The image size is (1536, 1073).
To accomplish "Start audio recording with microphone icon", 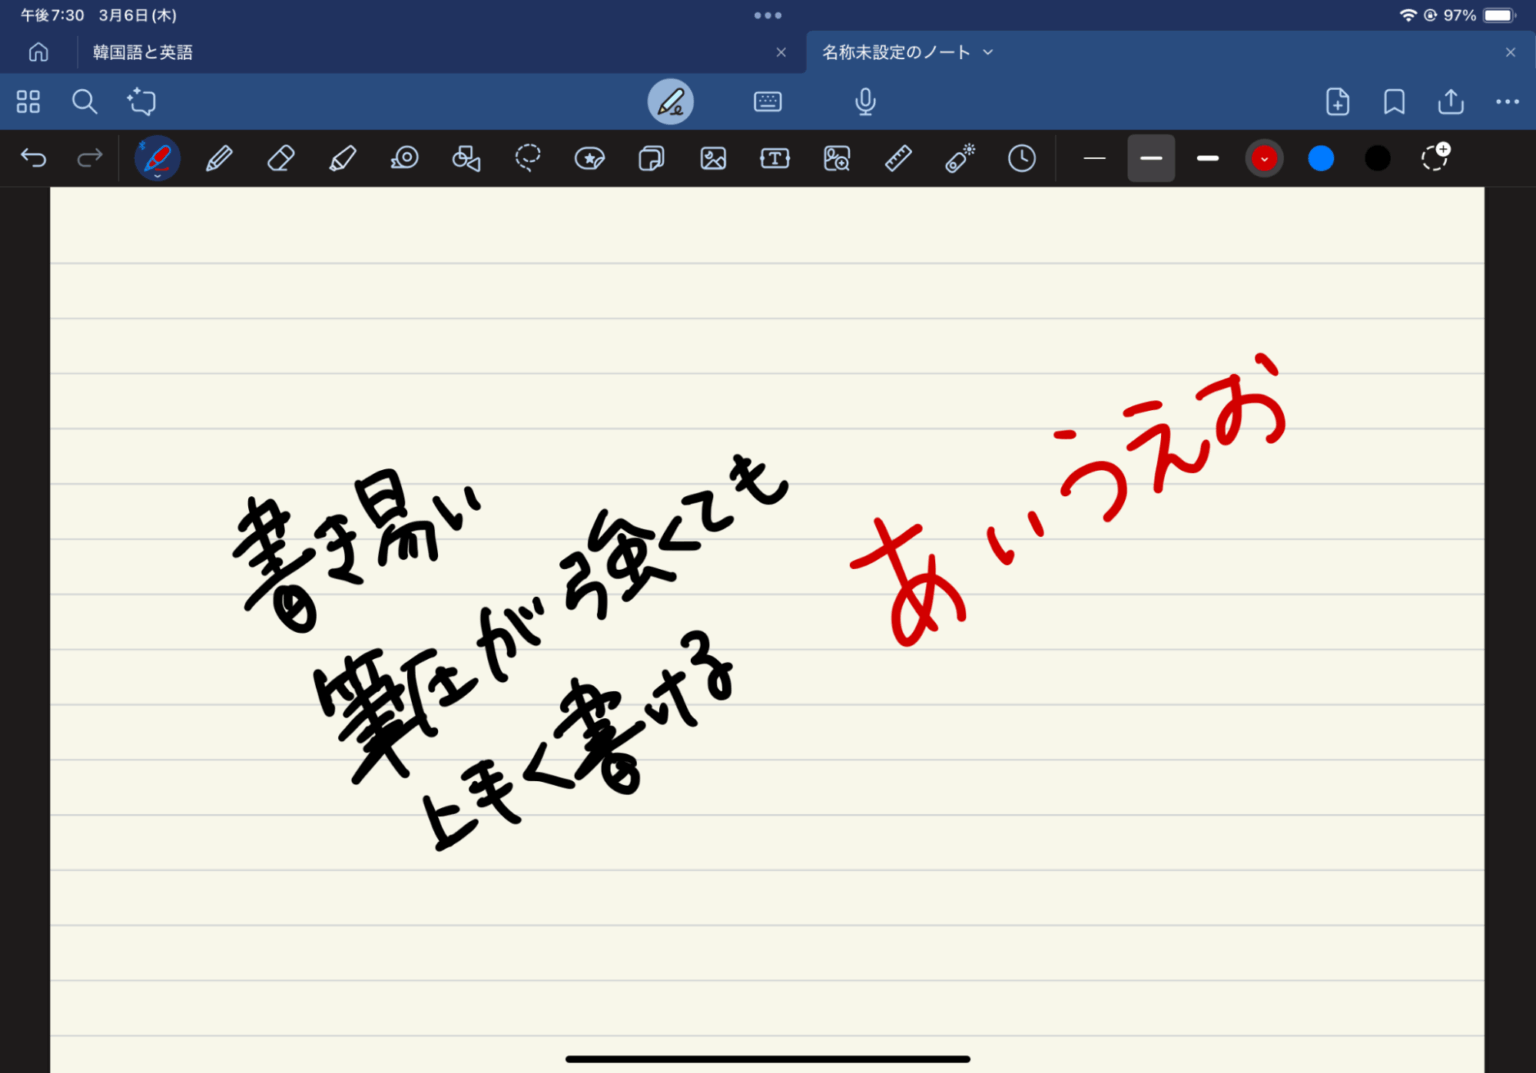I will 866,101.
